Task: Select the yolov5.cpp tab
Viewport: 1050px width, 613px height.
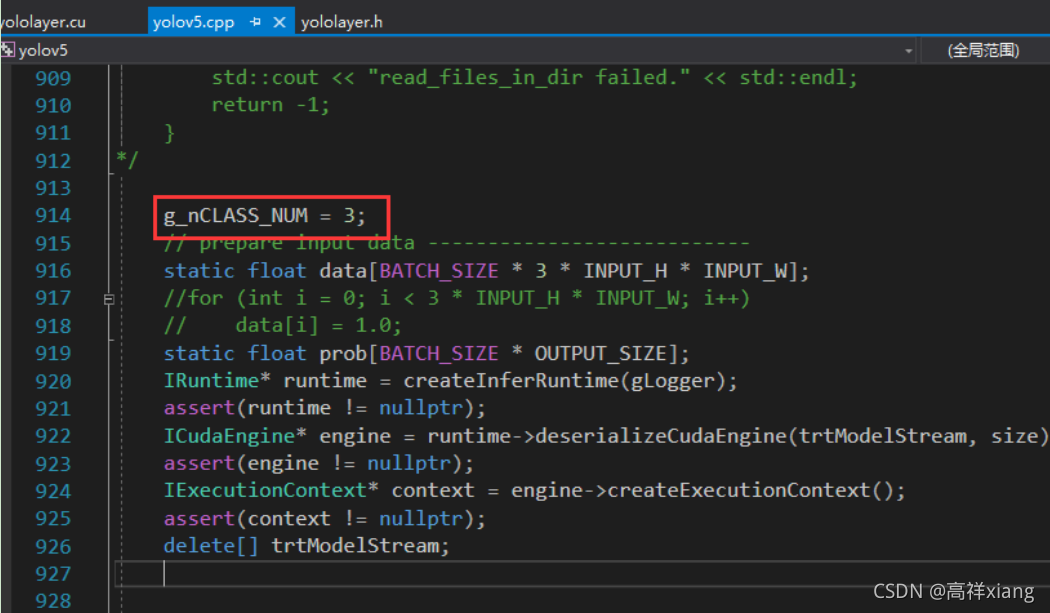Action: coord(194,22)
